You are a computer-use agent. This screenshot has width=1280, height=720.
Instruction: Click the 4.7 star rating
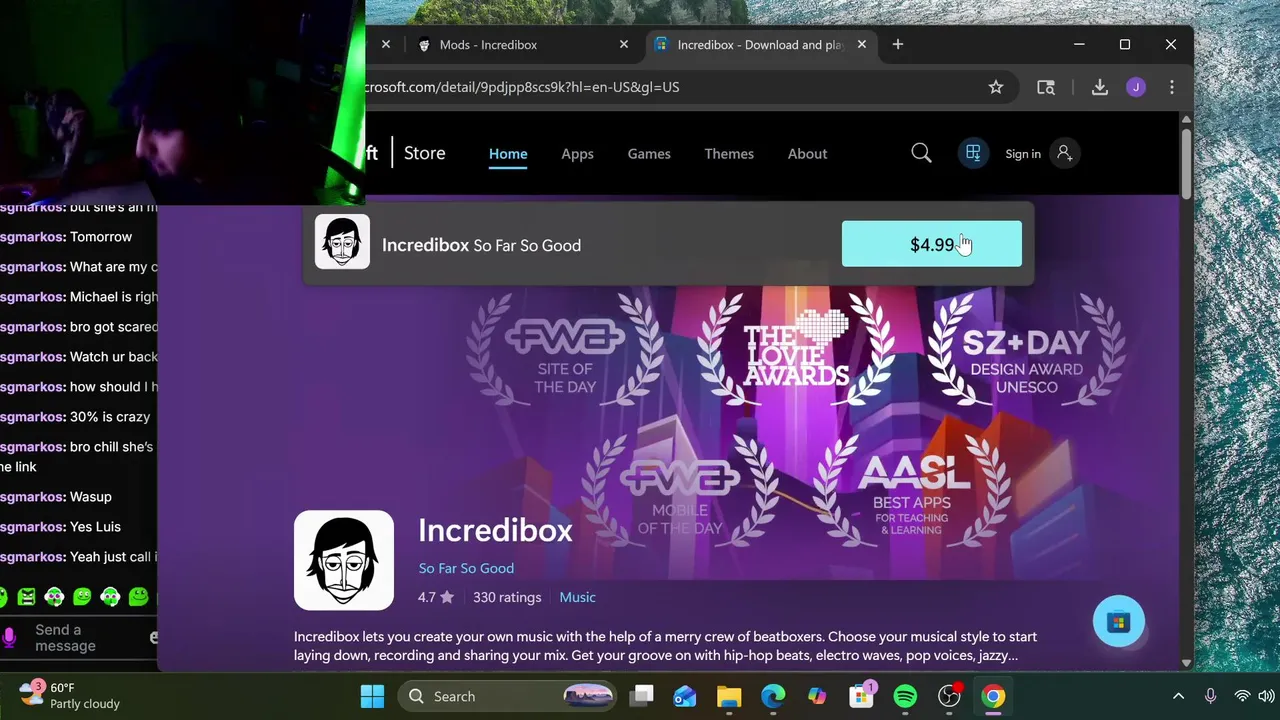pos(436,597)
